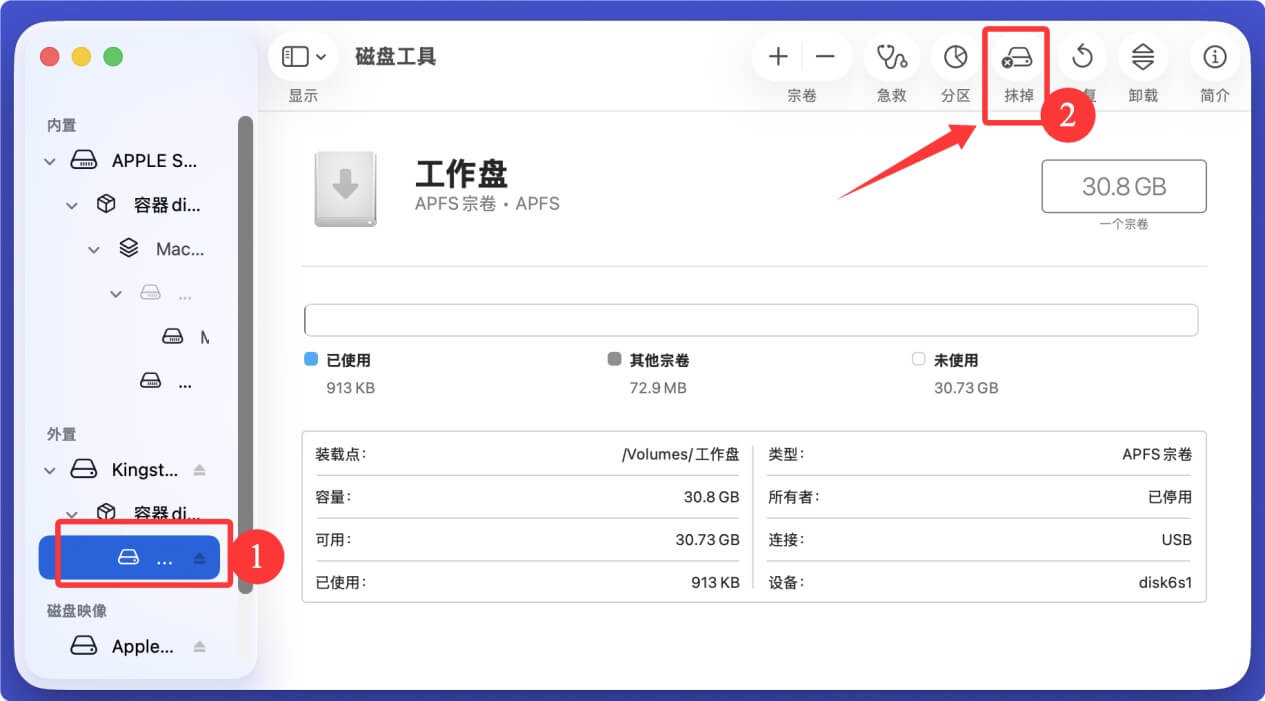
Task: Show volume info using 简介 icon
Action: (1214, 57)
